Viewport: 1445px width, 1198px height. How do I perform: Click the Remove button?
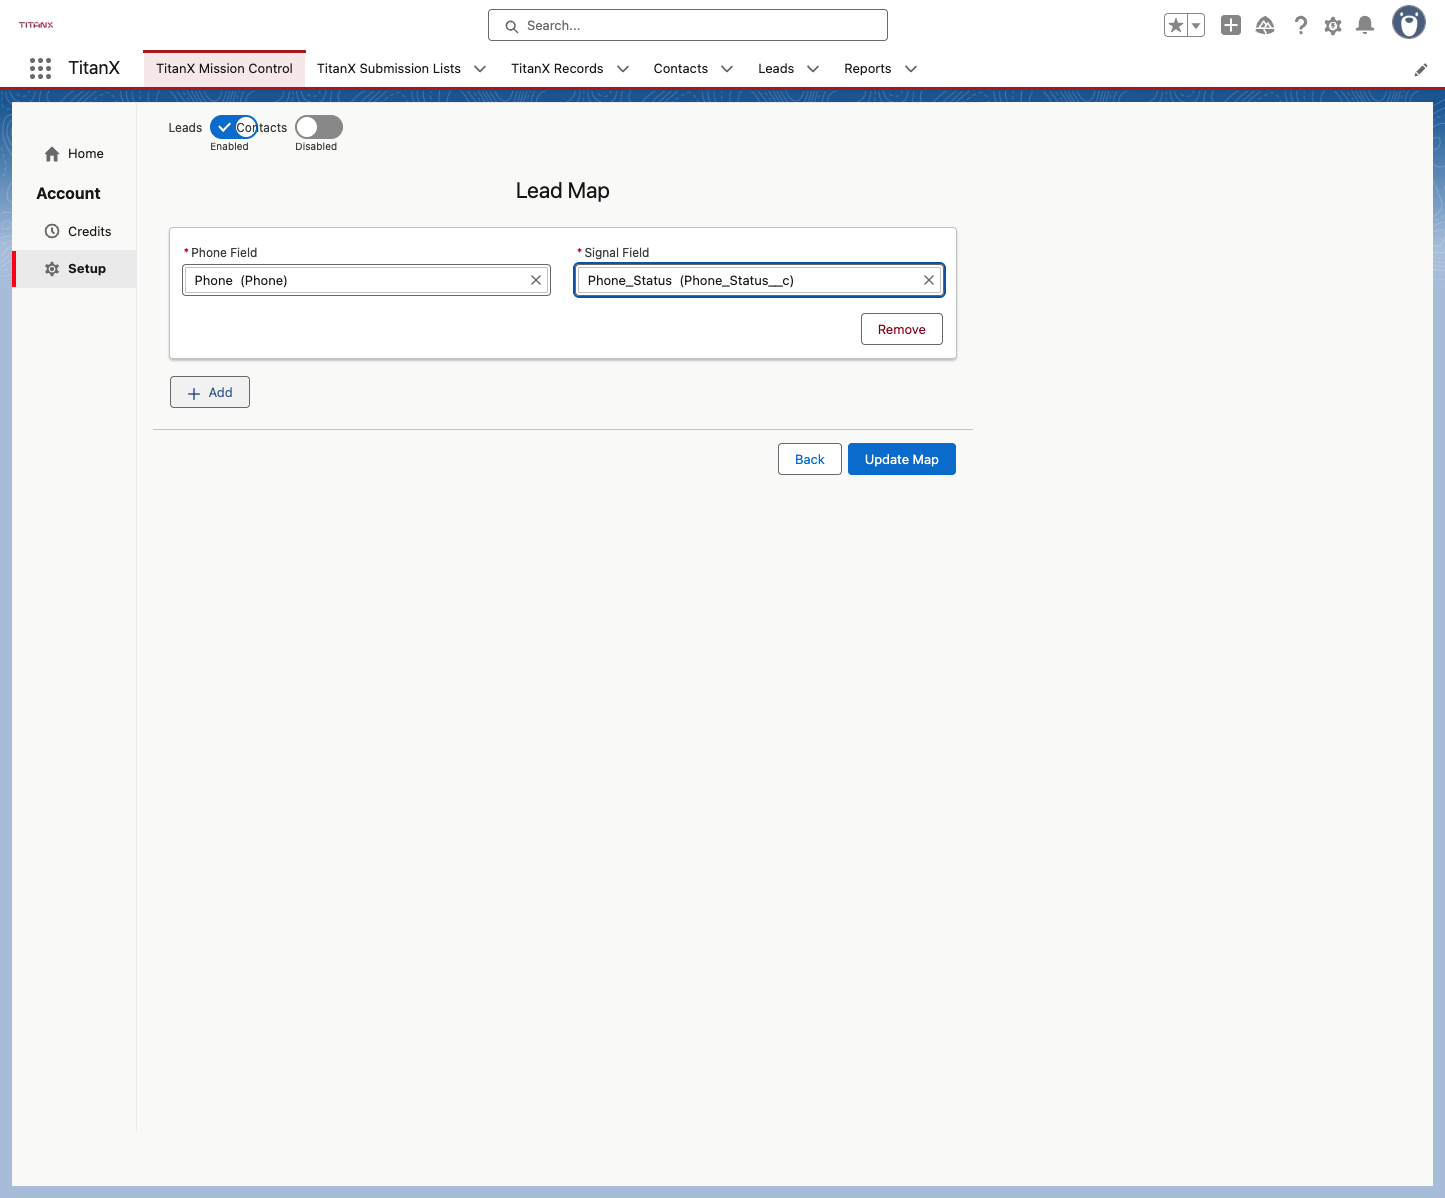click(902, 329)
